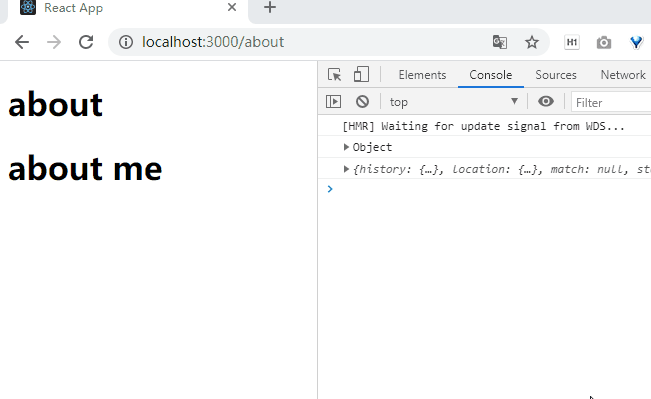This screenshot has width=651, height=399.
Task: Click the 'about me' heading
Action: (85, 169)
